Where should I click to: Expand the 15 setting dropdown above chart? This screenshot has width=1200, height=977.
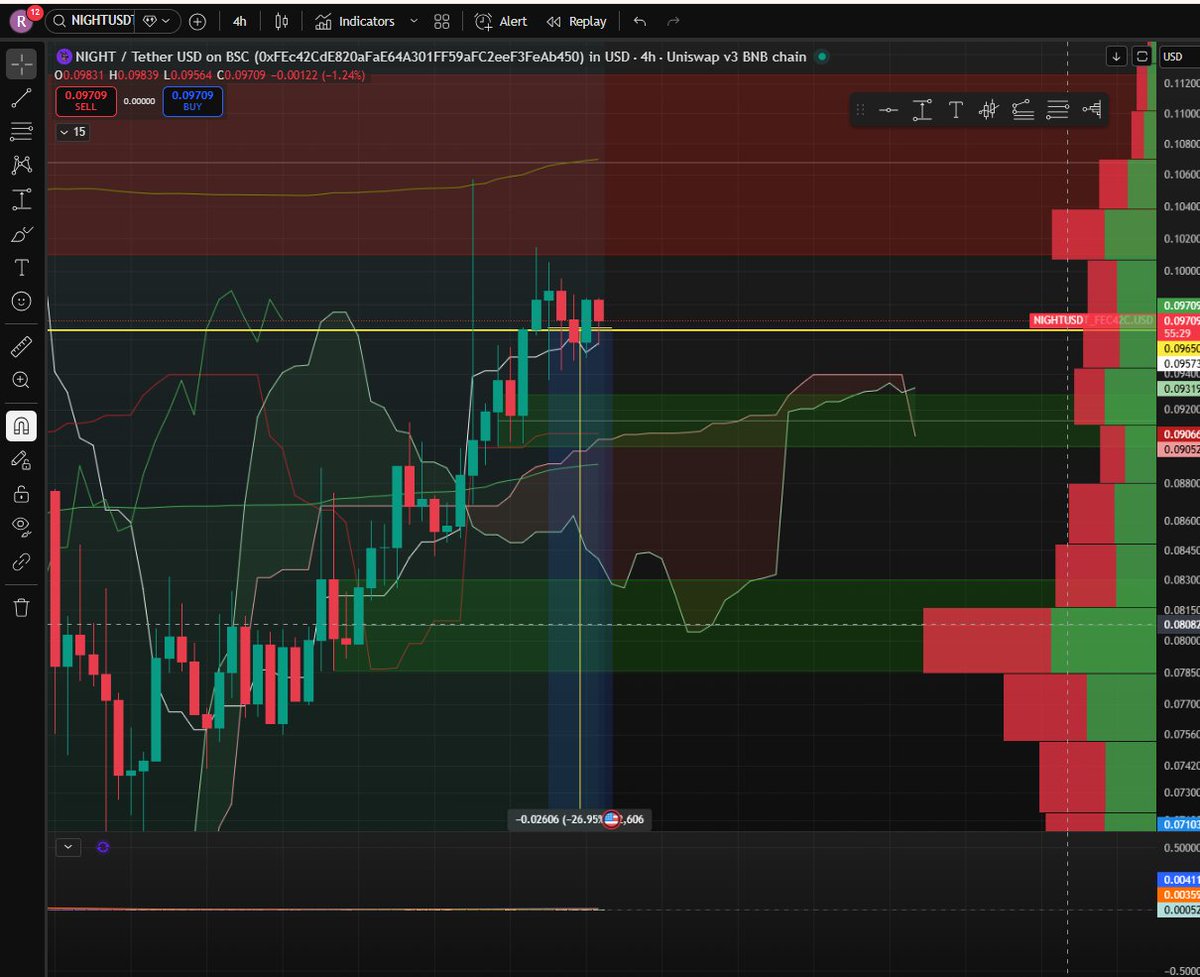(x=71, y=132)
